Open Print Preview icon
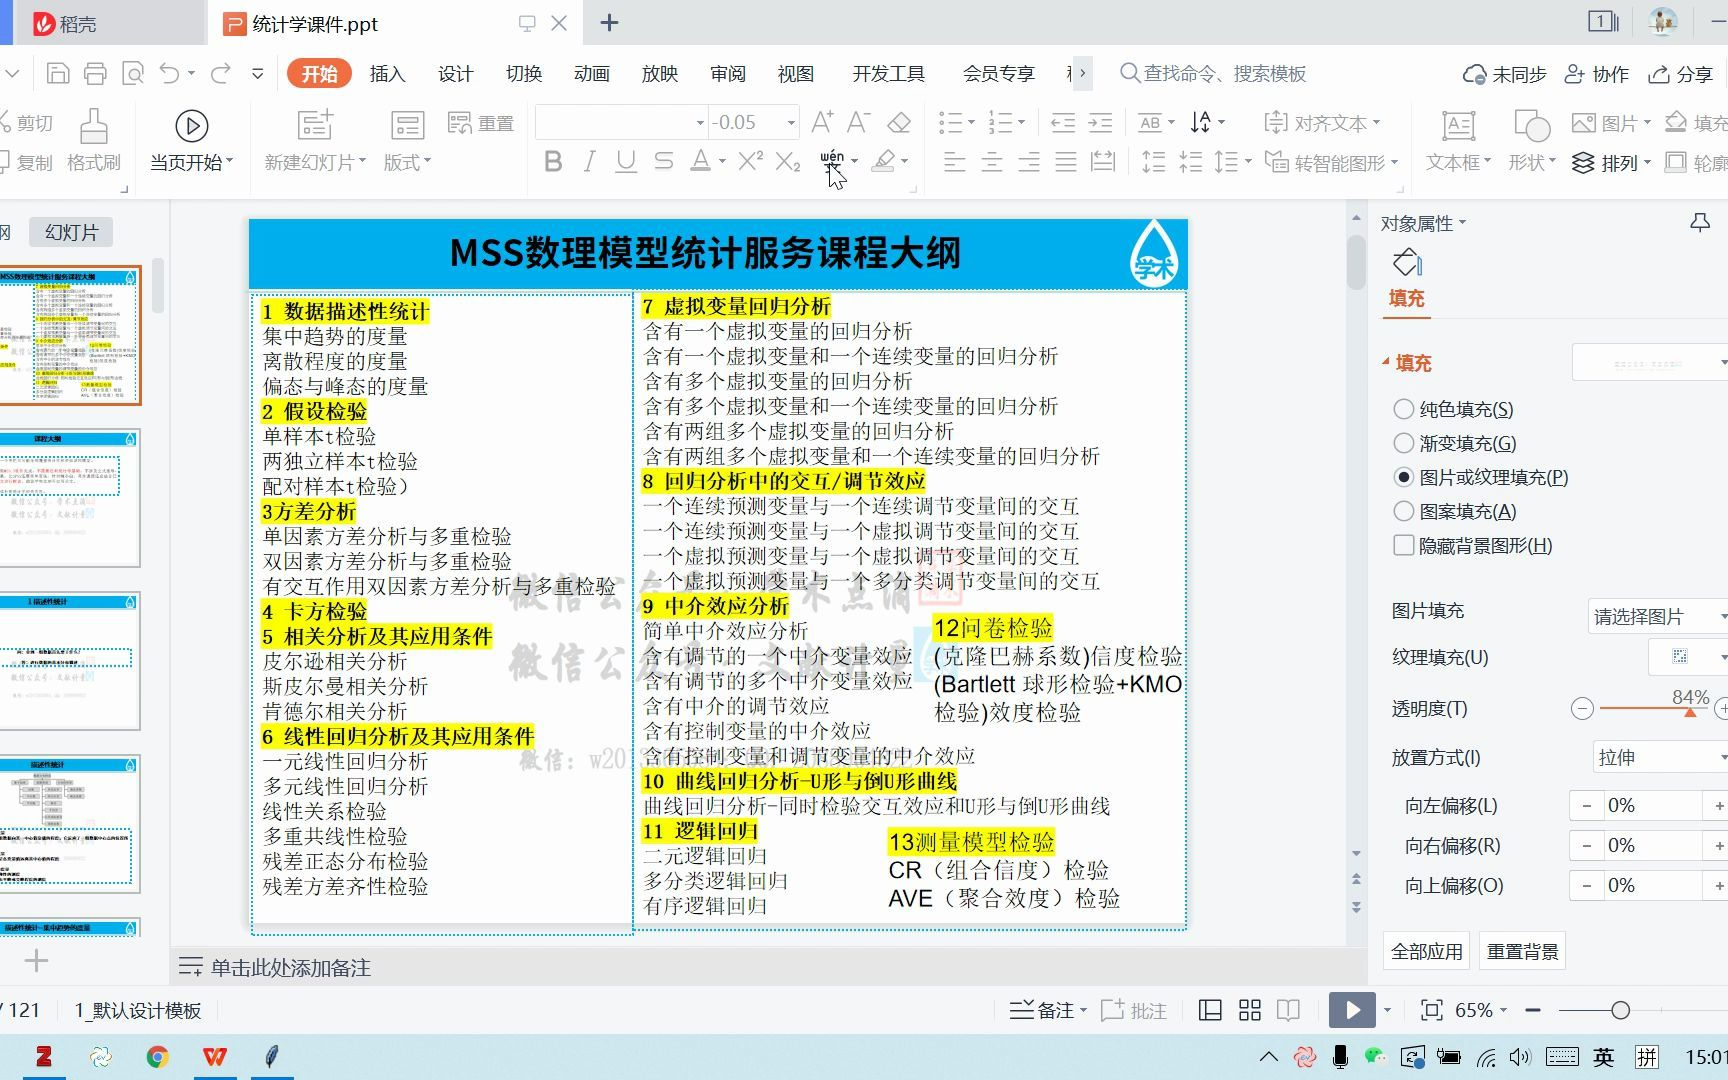 (132, 73)
